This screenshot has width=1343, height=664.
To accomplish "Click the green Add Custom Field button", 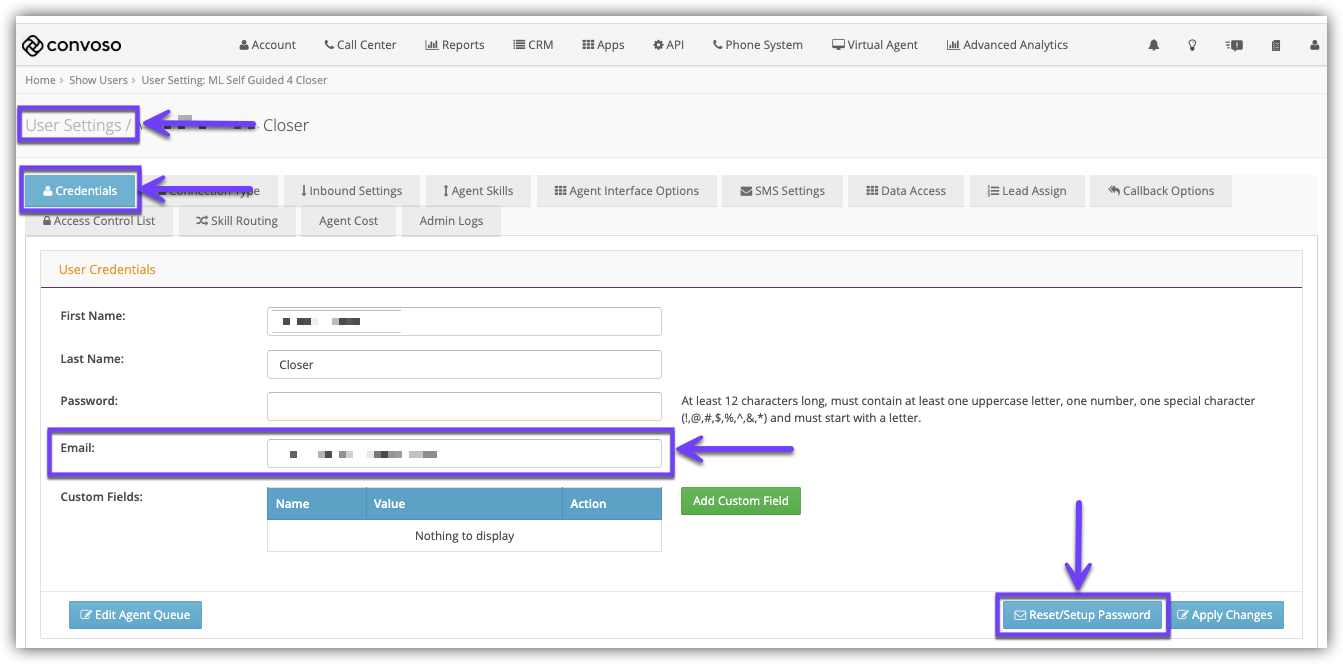I will pos(740,501).
